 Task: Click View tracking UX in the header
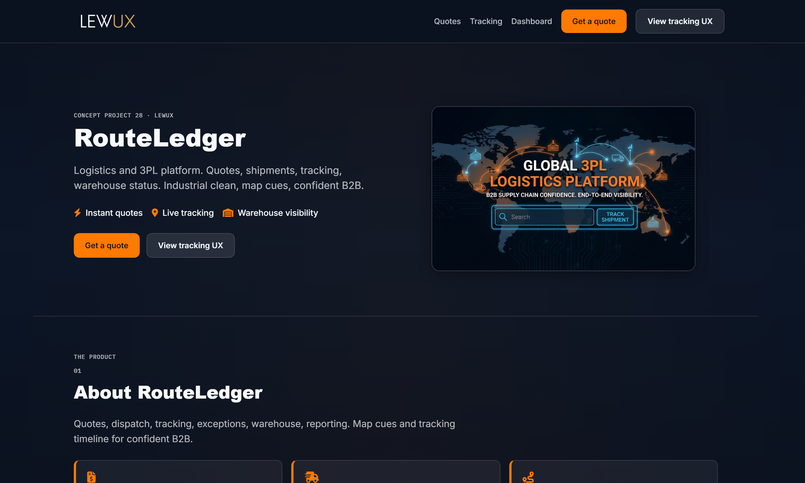click(x=679, y=21)
